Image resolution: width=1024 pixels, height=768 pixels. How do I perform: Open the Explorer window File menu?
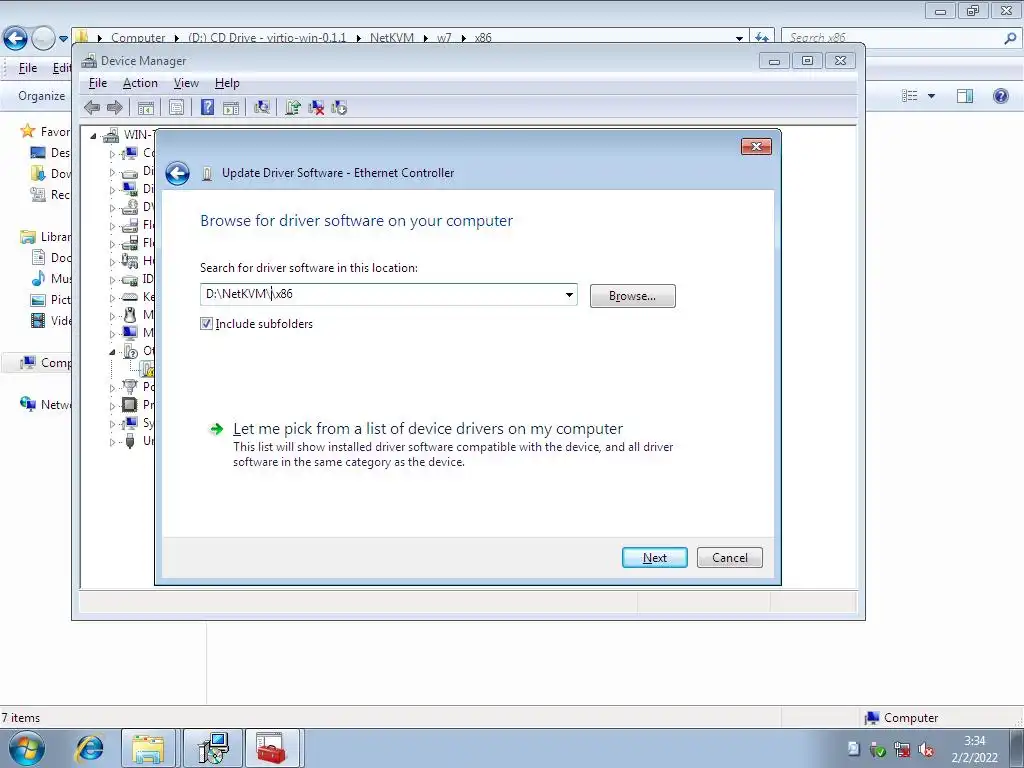27,68
